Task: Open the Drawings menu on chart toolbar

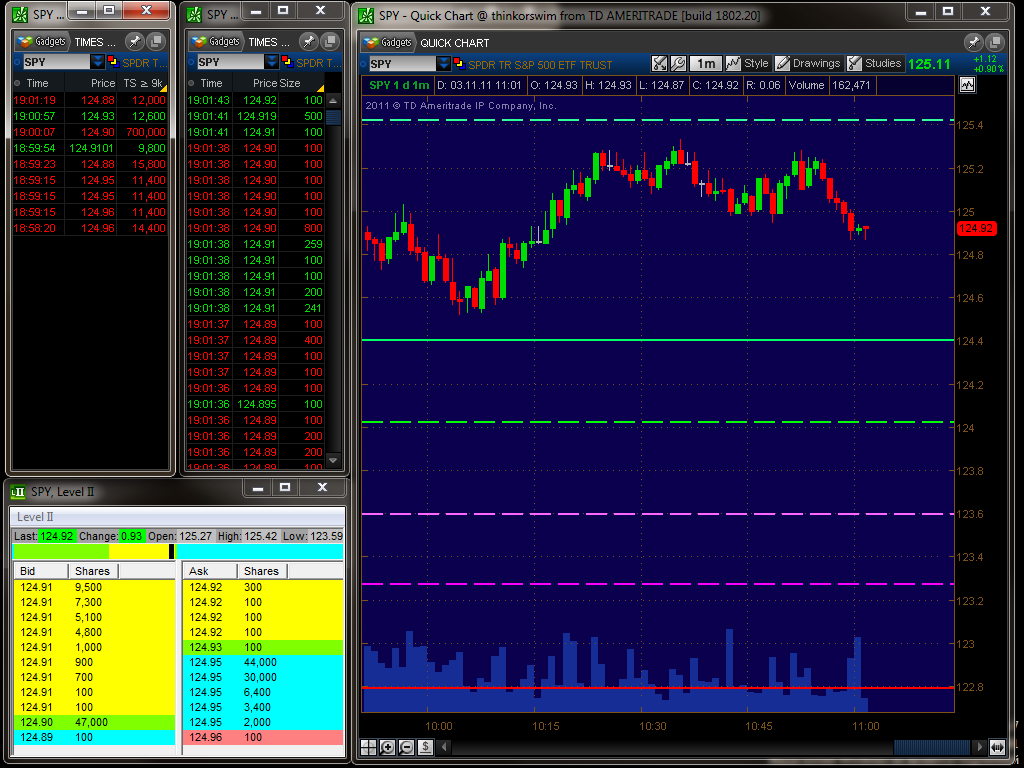Action: (x=808, y=63)
